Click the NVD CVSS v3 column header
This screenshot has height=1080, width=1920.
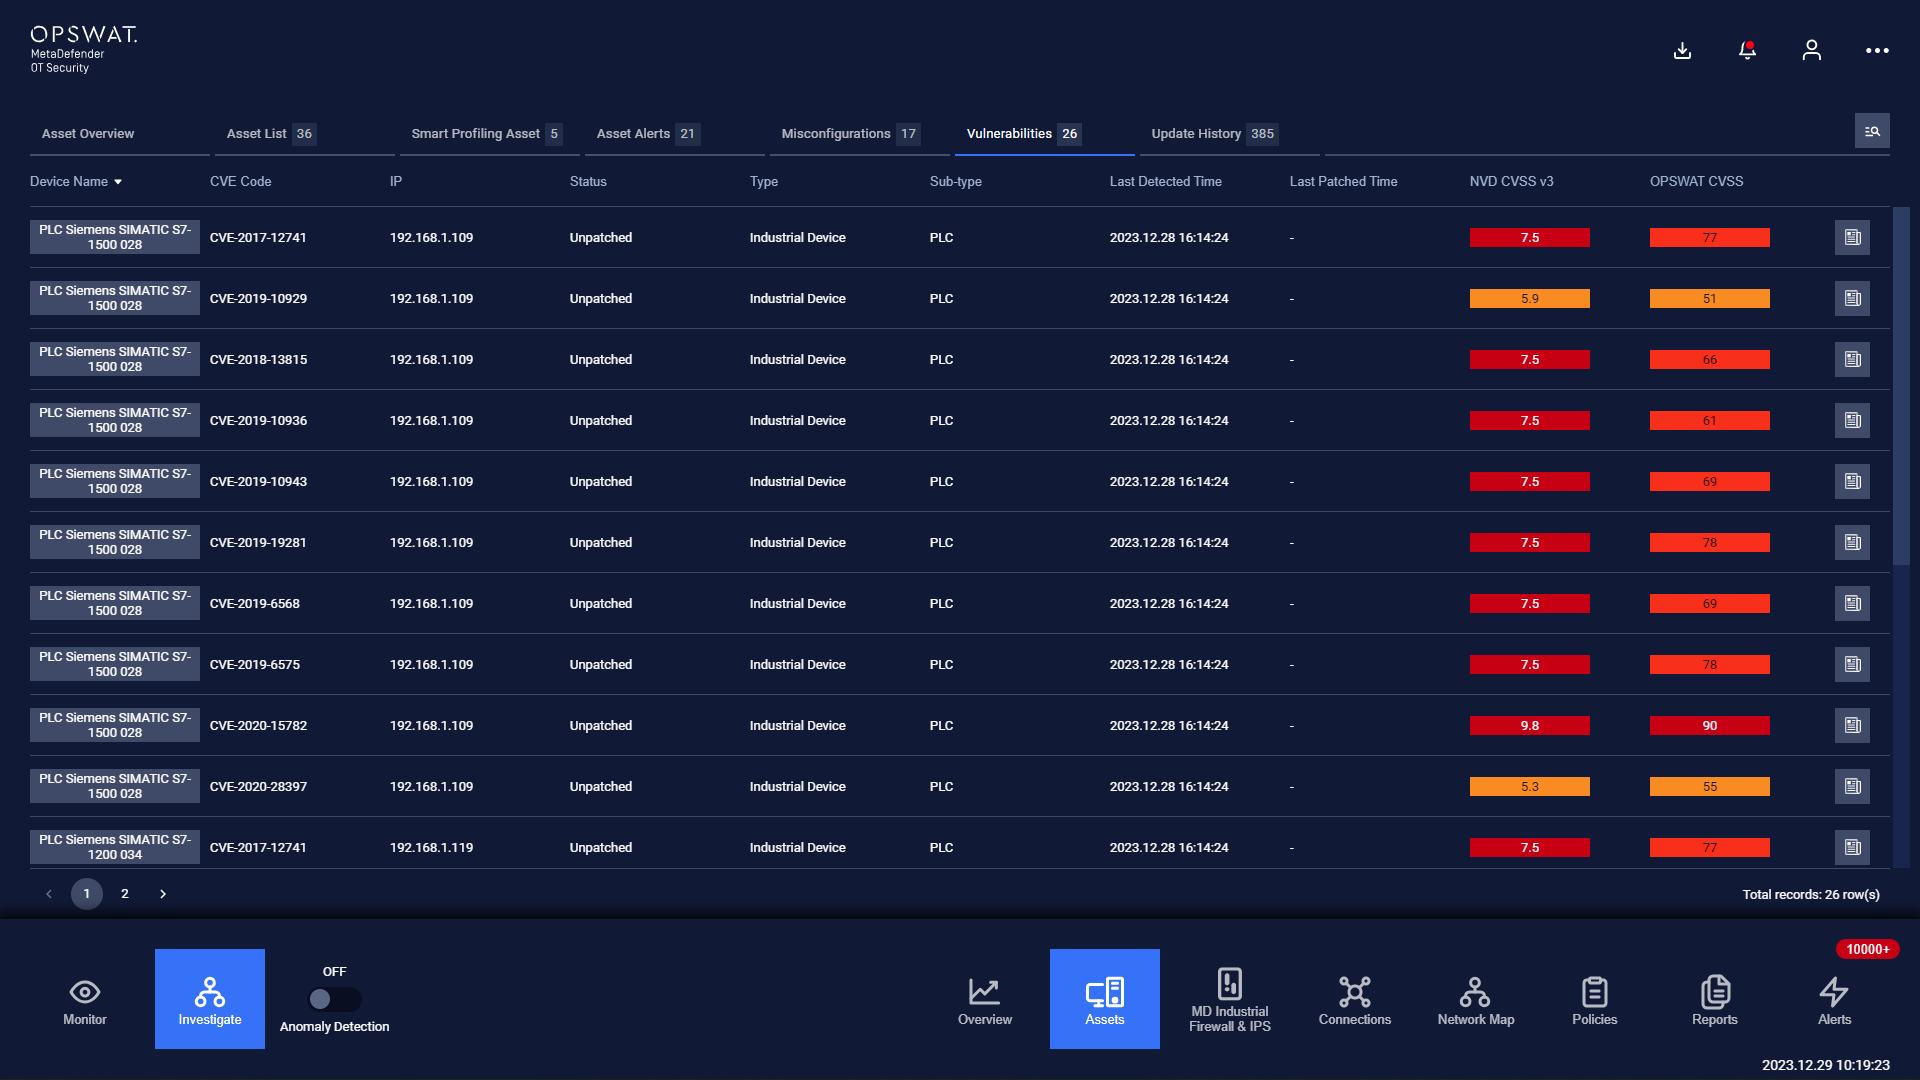1511,181
